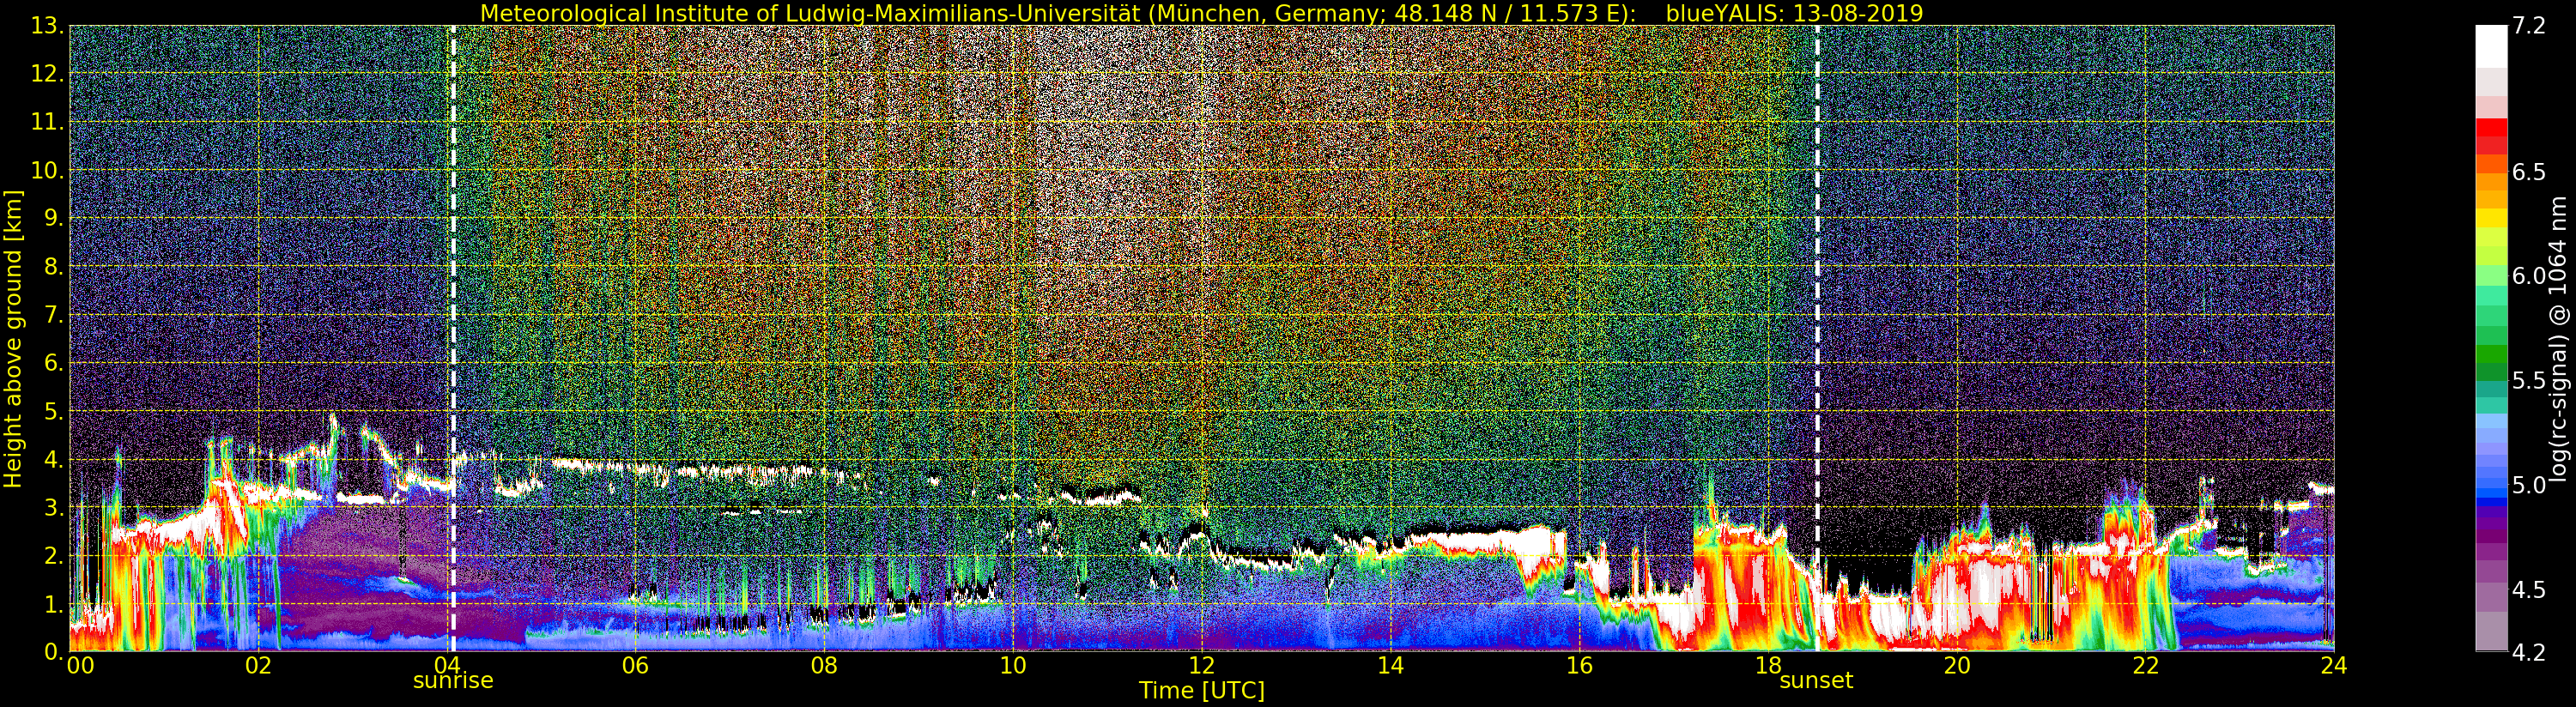Click height axis tick label 12.
Screen dimensions: 2576x707
point(47,74)
